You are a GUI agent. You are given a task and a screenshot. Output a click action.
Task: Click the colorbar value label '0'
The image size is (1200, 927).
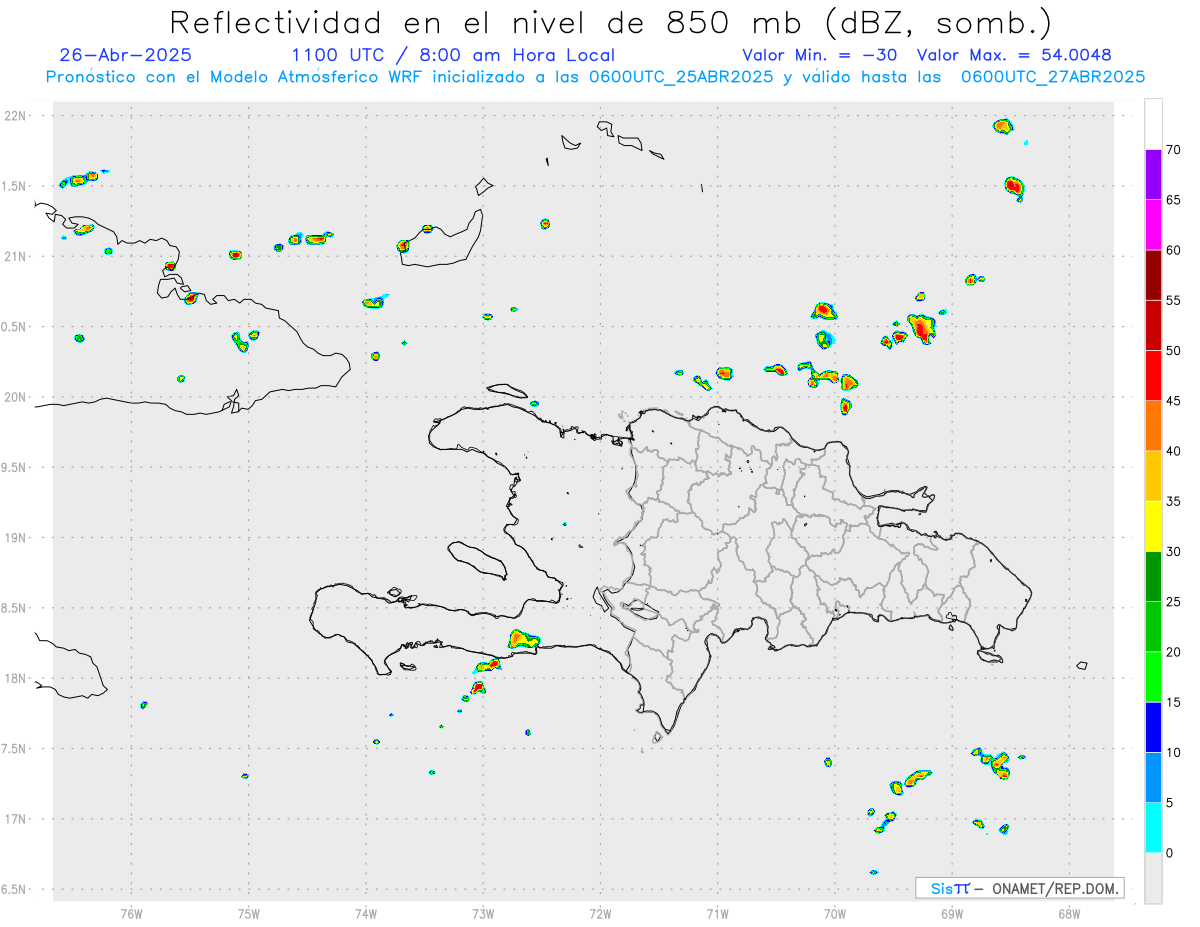[x=1169, y=853]
